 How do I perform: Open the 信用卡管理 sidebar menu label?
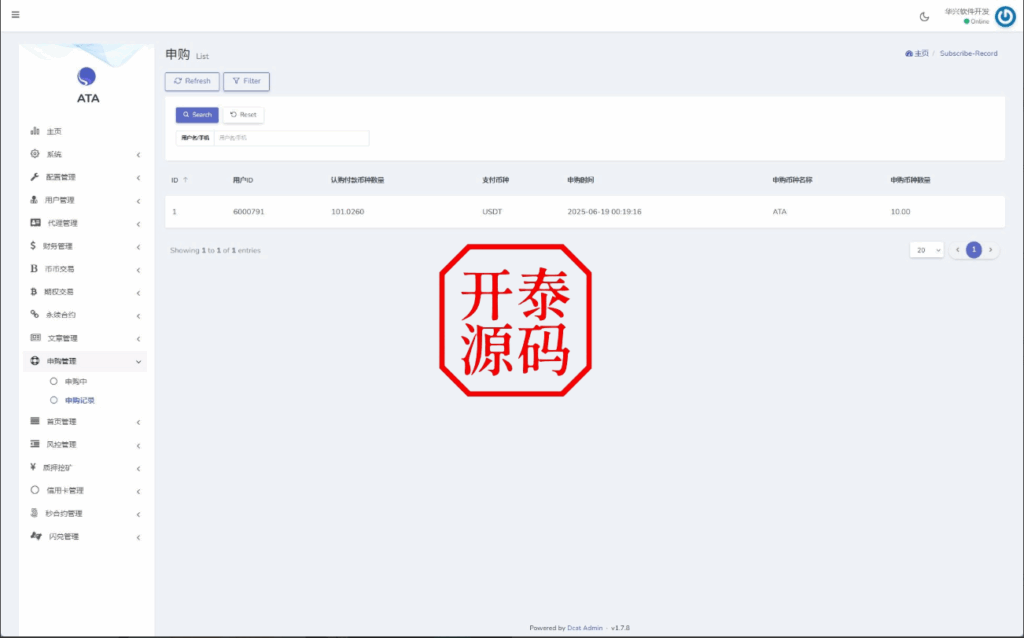65,490
